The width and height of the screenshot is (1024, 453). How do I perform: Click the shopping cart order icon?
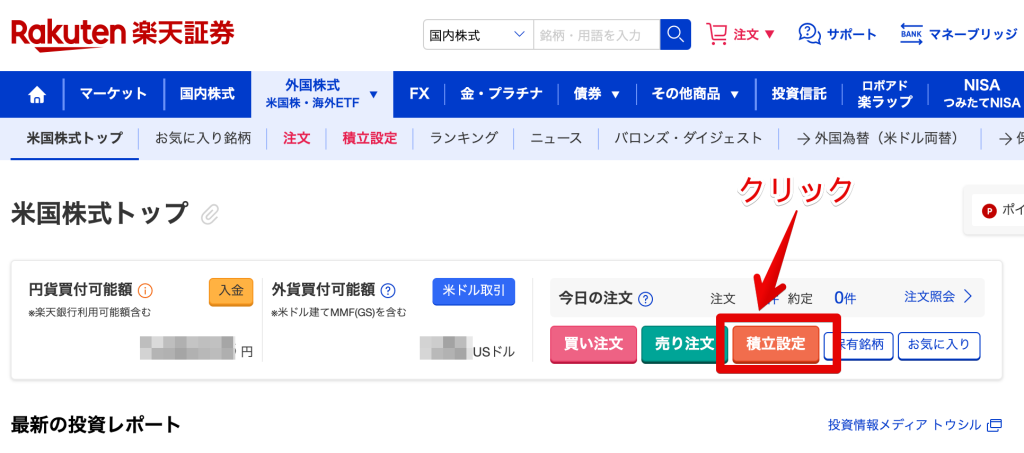[x=716, y=34]
